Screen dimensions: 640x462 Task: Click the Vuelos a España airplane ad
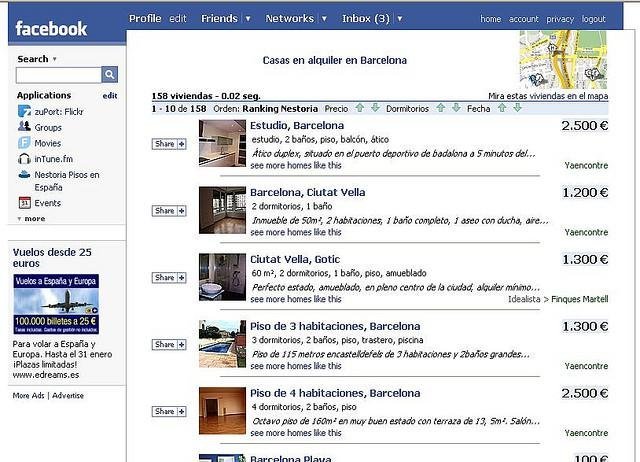(x=56, y=304)
